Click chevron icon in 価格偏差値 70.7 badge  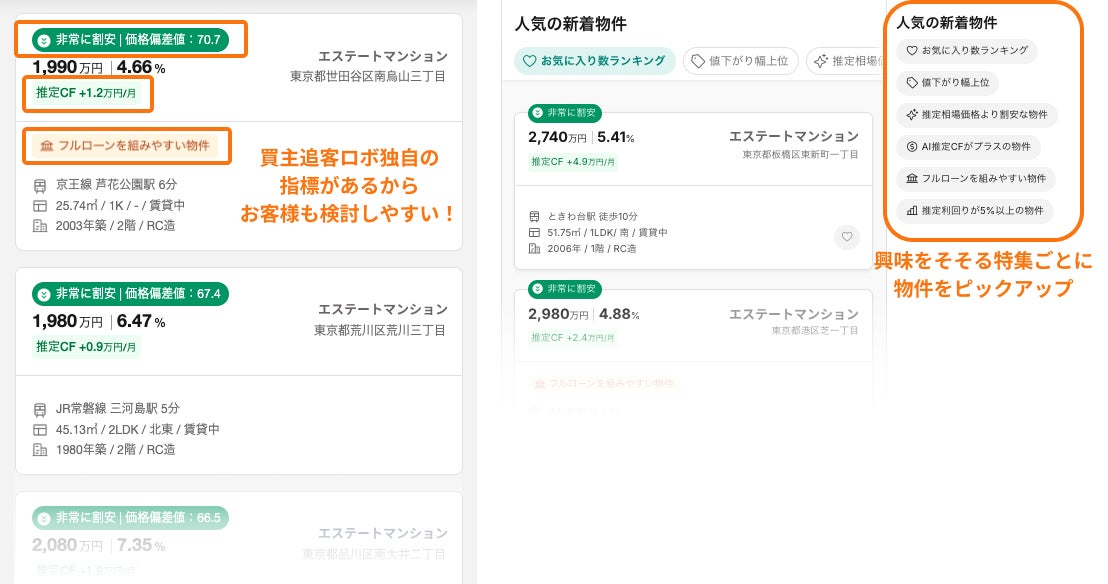tap(43, 40)
